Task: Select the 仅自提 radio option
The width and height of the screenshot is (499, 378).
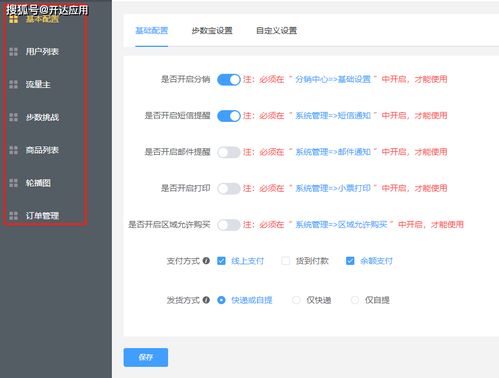Action: [x=355, y=300]
